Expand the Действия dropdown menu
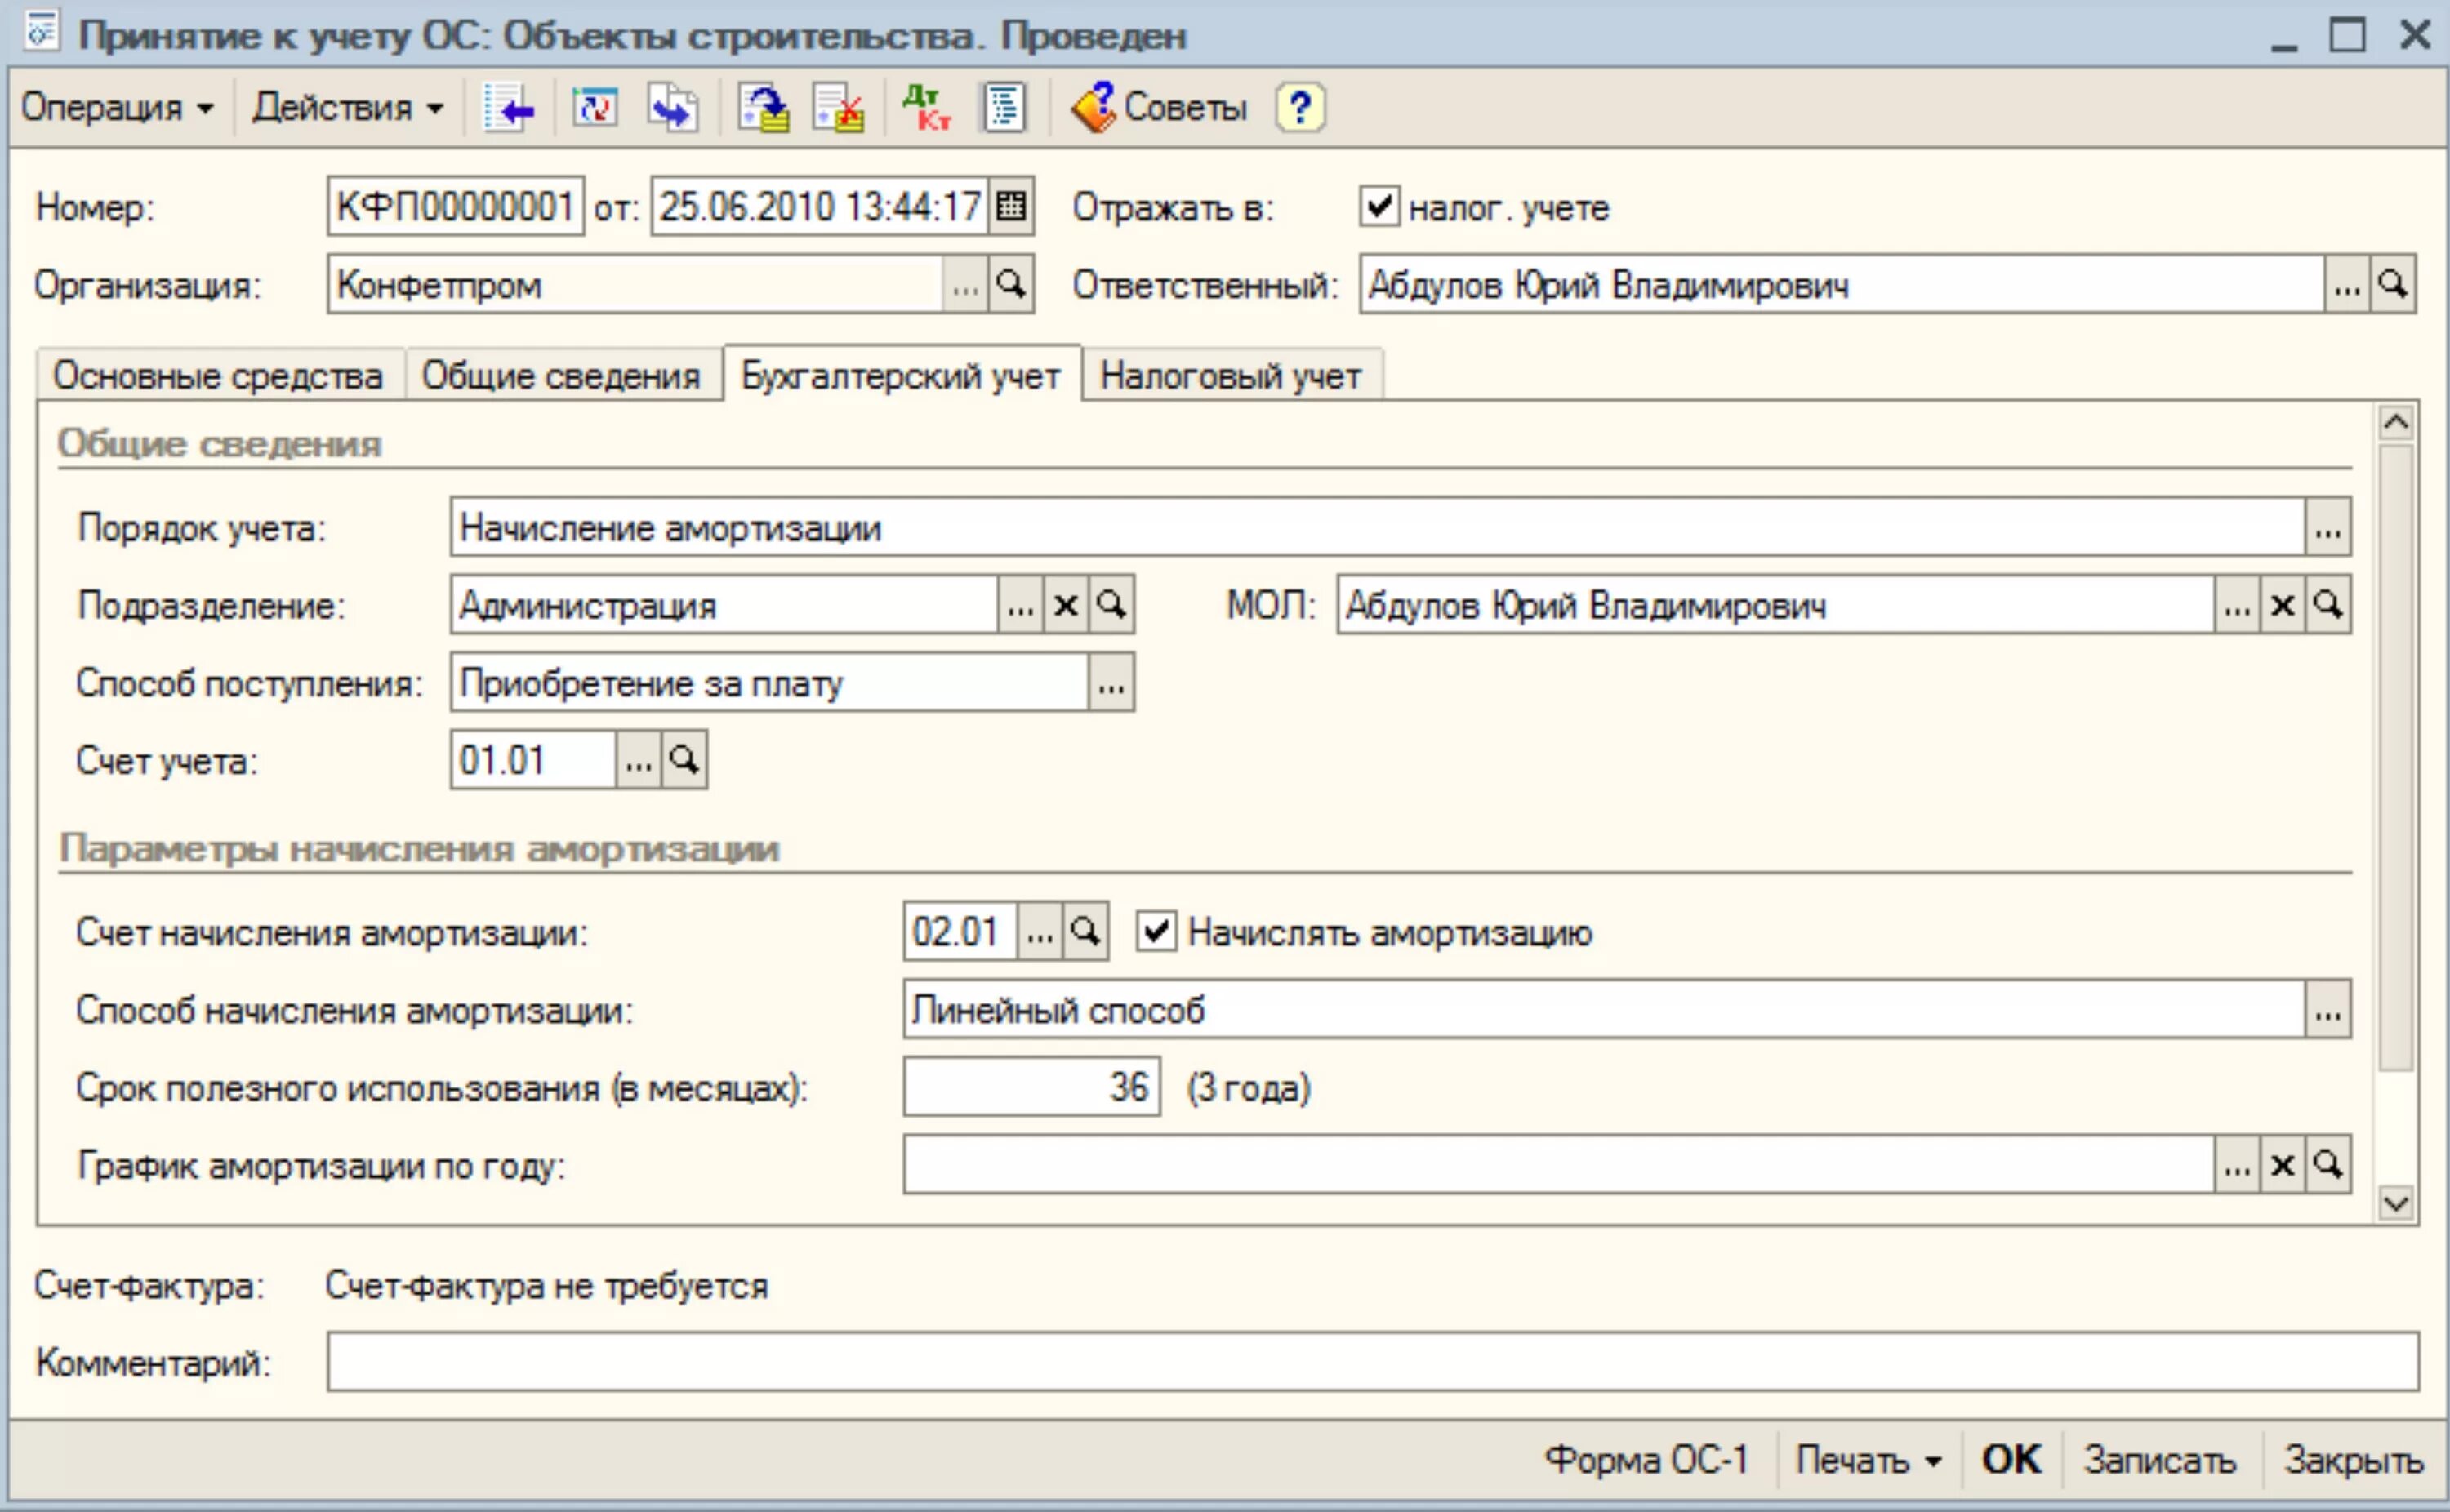The height and width of the screenshot is (1512, 2450). point(348,107)
